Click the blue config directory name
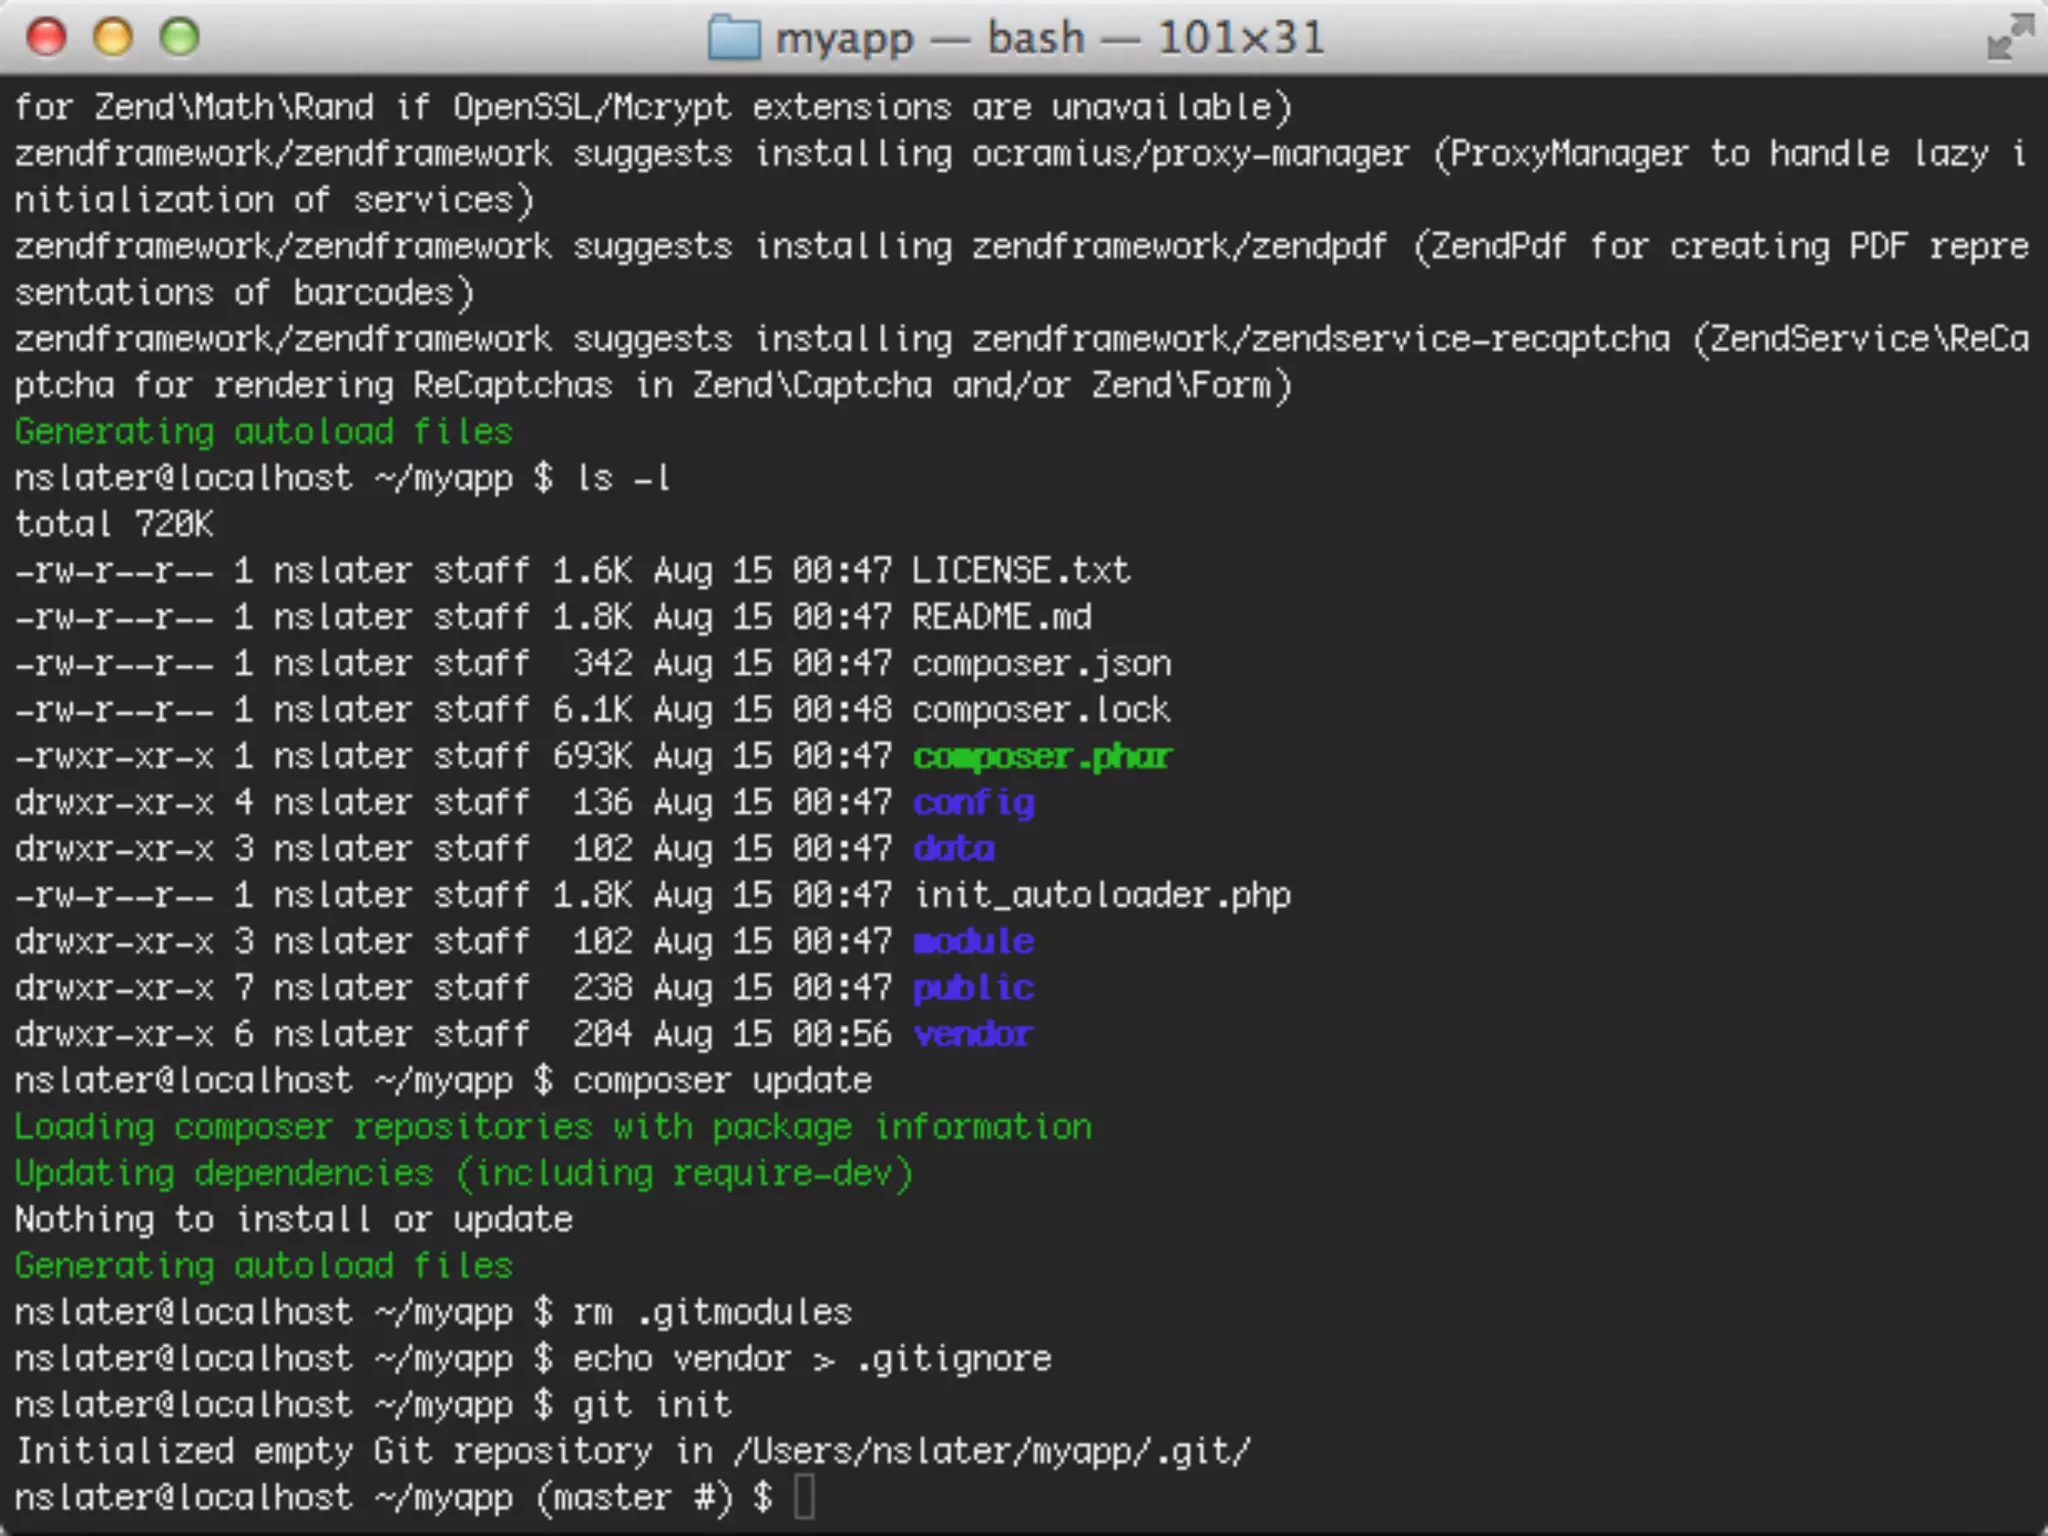 (973, 803)
